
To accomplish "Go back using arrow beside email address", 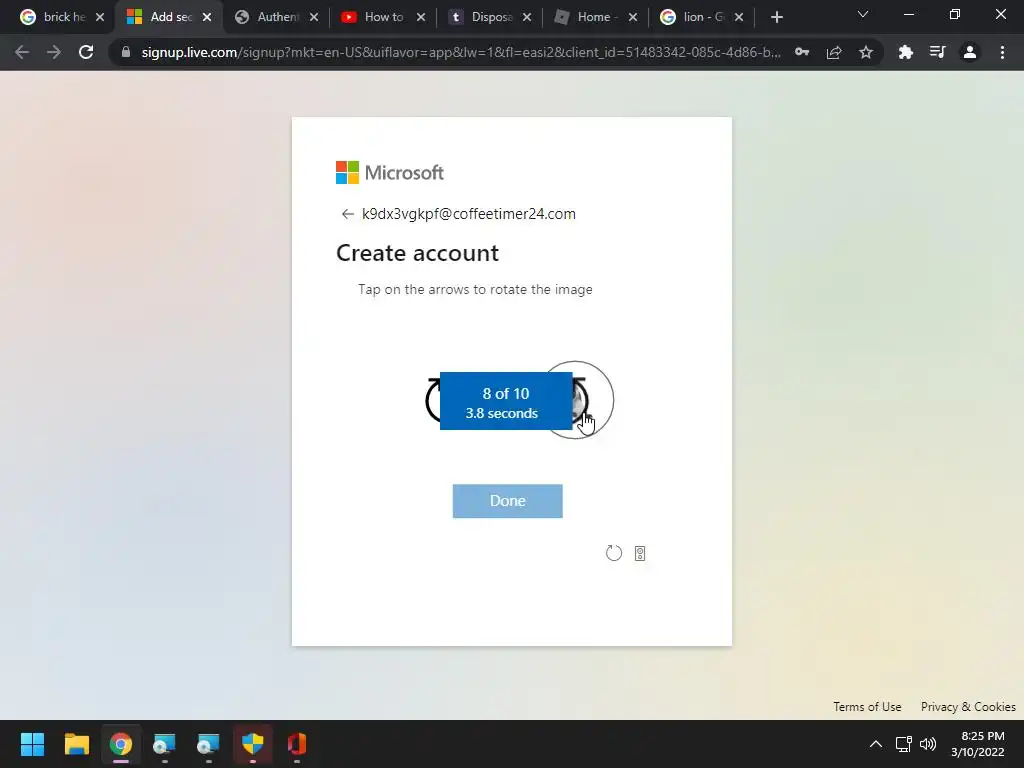I will tap(347, 214).
